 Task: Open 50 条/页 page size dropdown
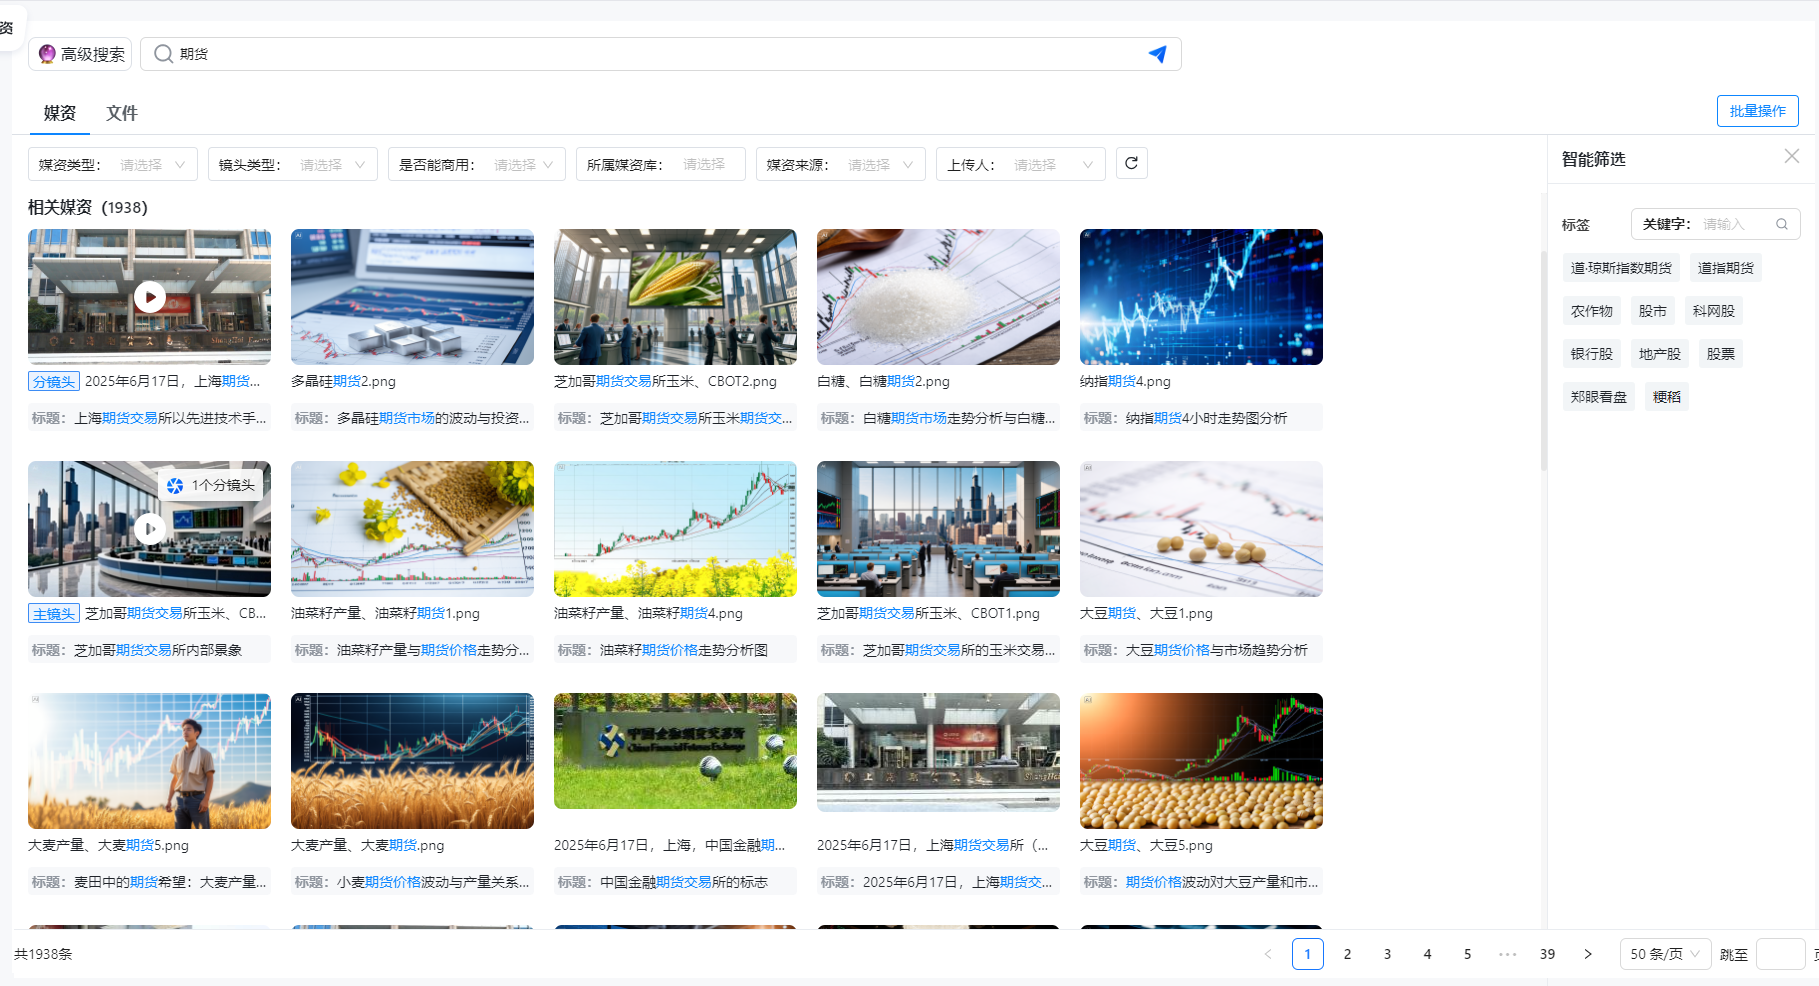[1665, 954]
